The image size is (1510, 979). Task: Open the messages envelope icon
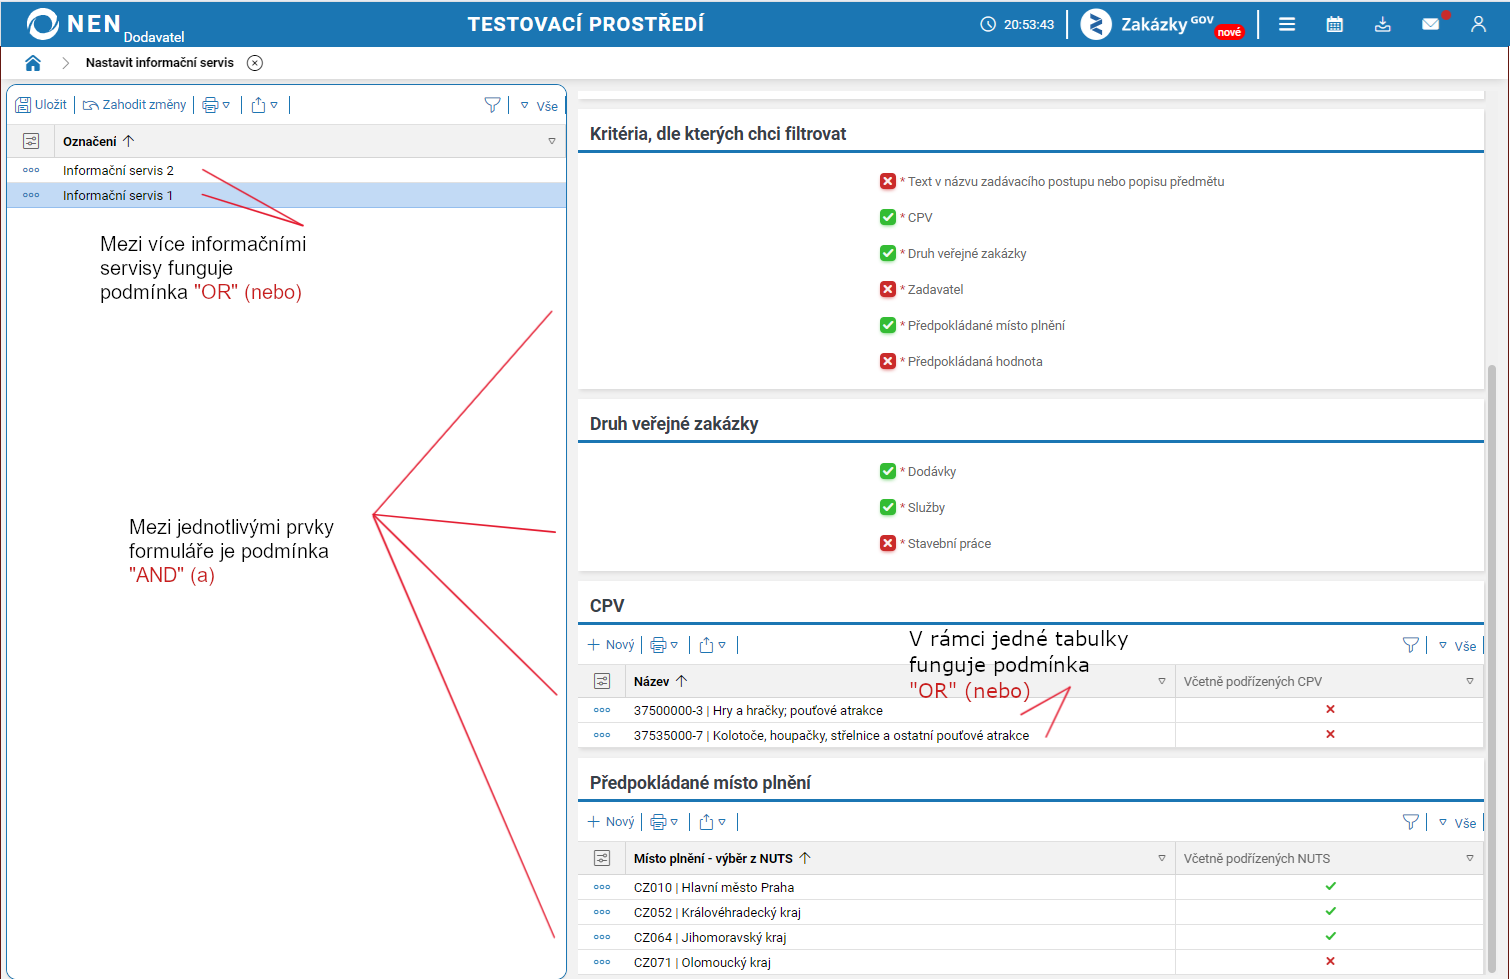coord(1431,24)
